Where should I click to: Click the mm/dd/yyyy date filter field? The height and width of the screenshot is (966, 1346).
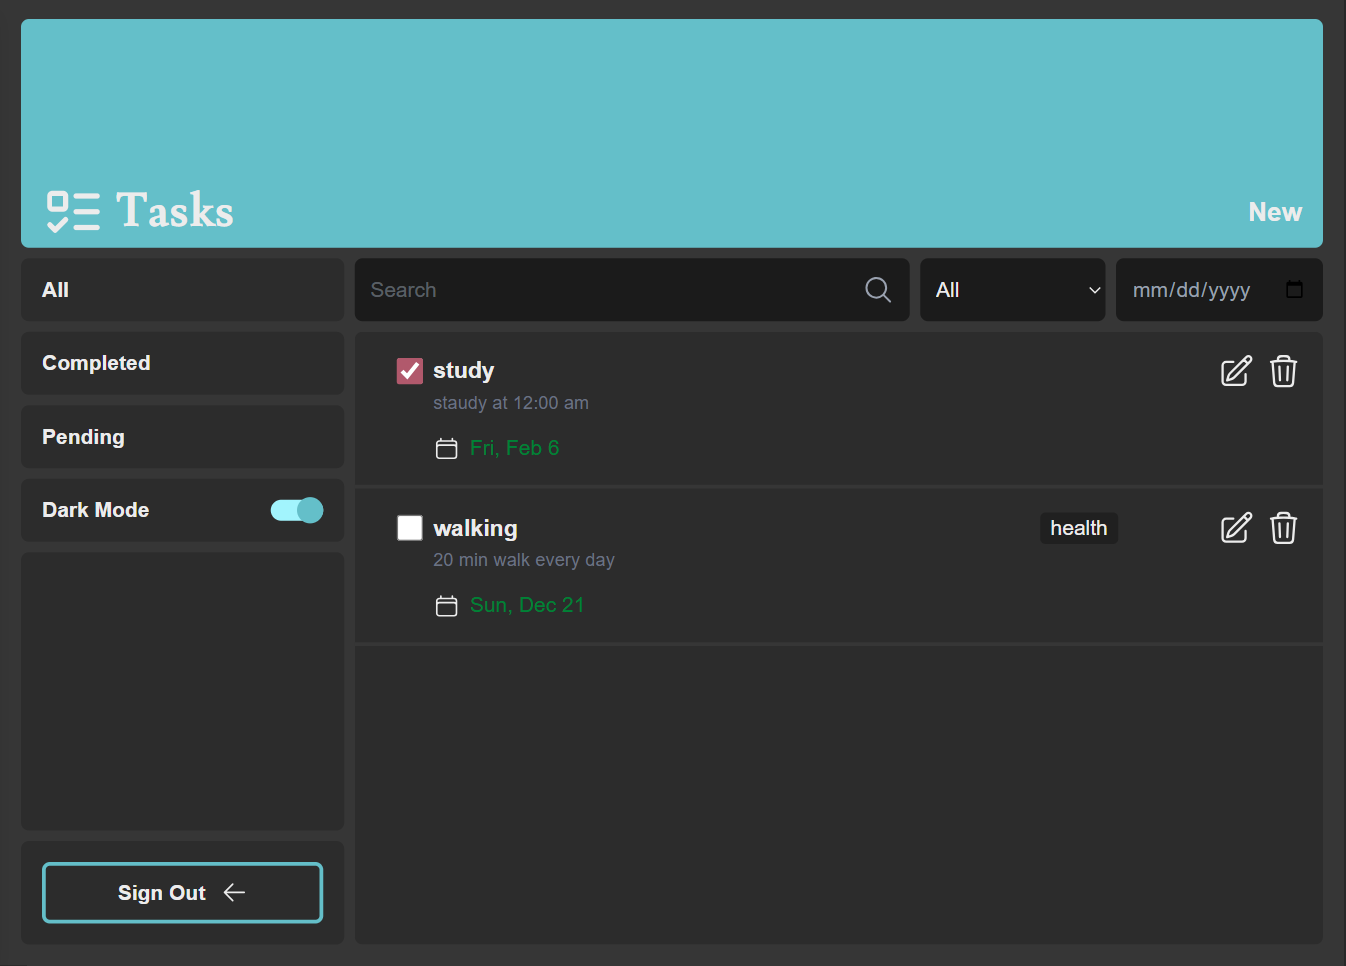click(x=1191, y=290)
